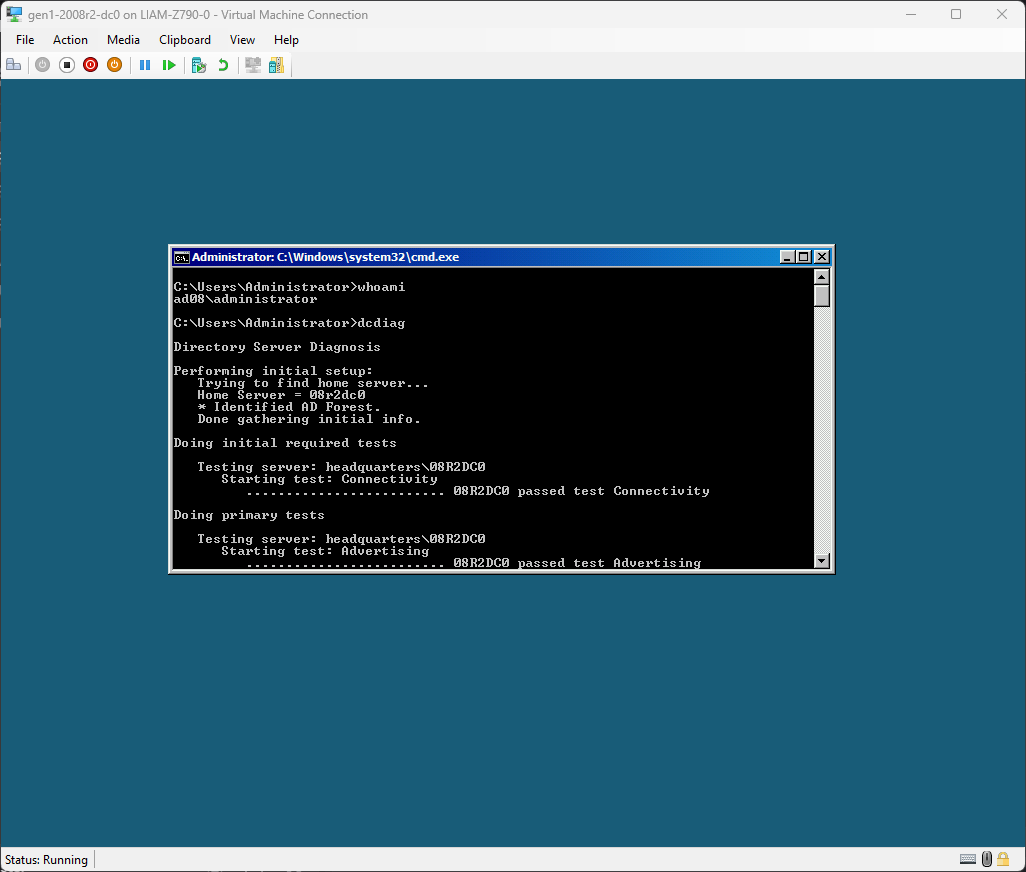Open the File menu
Screen dimensions: 1026x872
pyautogui.click(x=25, y=40)
